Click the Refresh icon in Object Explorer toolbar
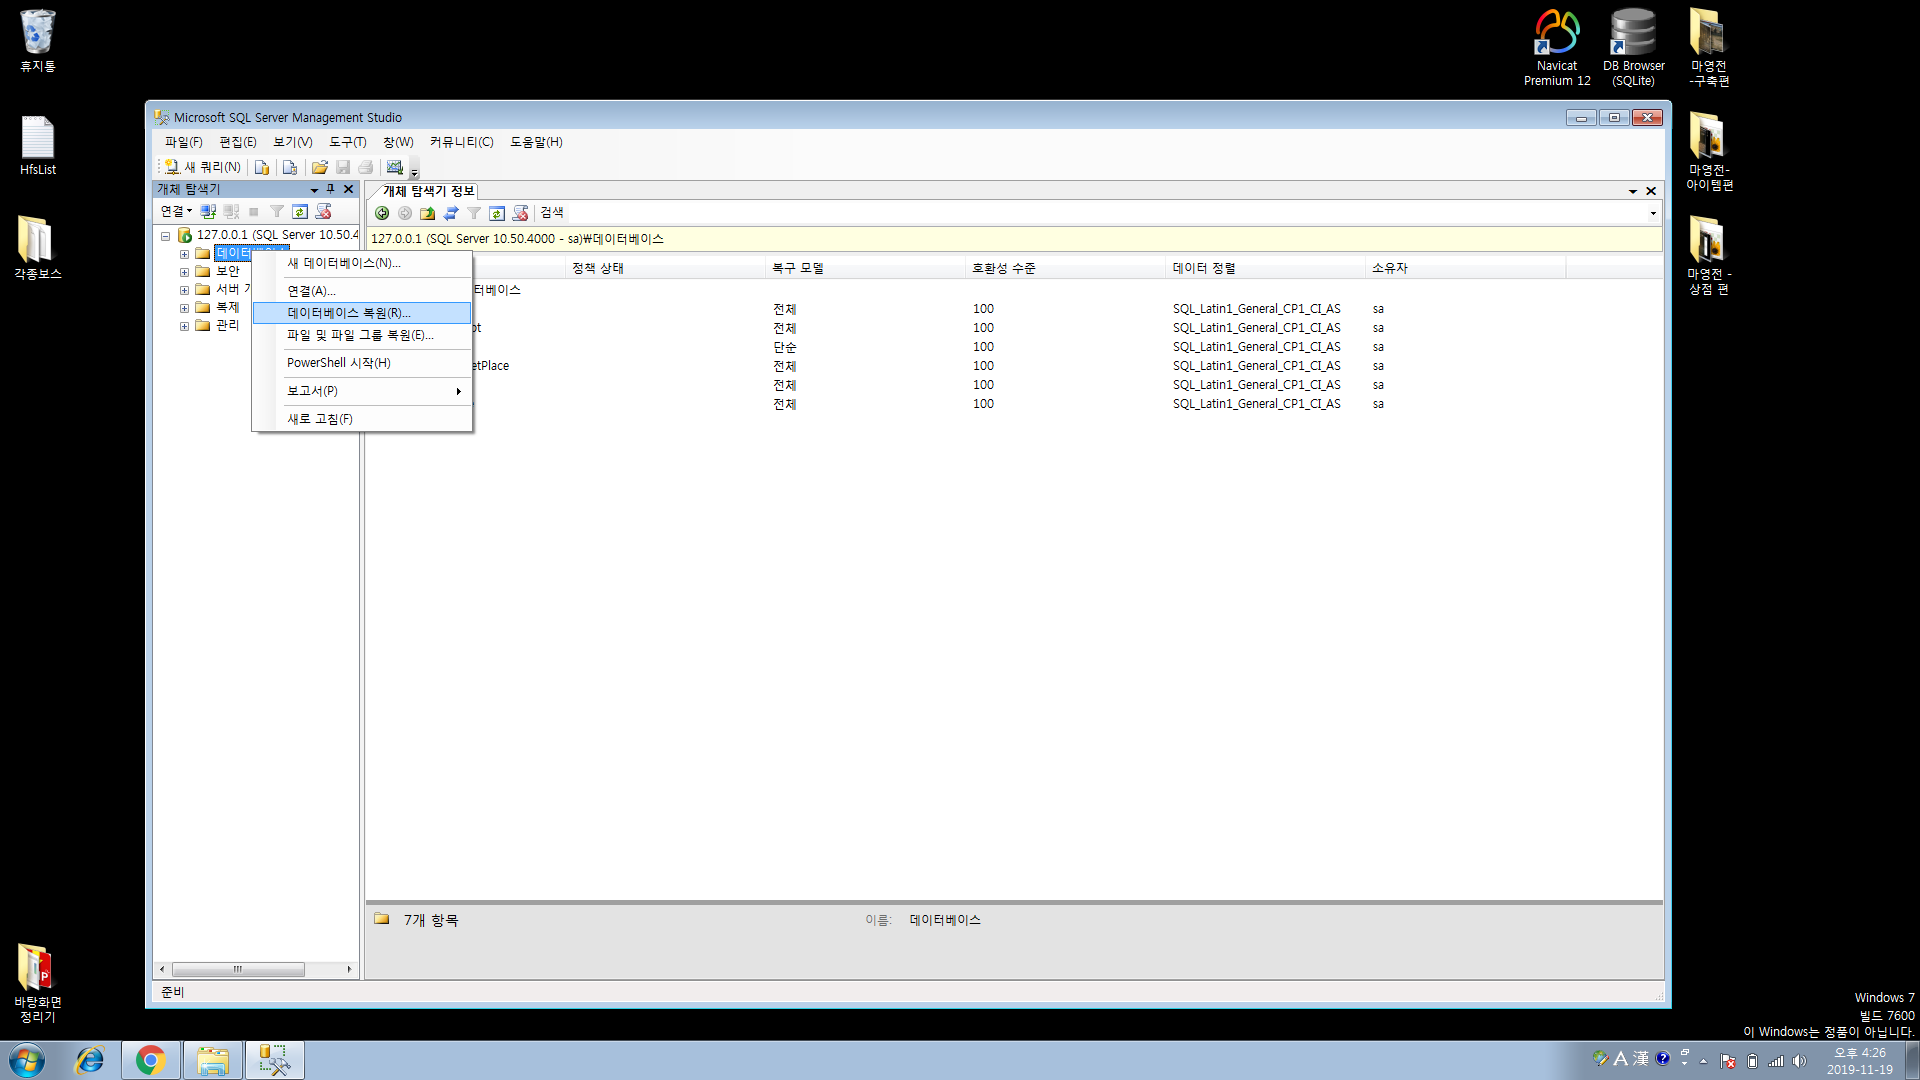The width and height of the screenshot is (1920, 1080). click(x=300, y=211)
